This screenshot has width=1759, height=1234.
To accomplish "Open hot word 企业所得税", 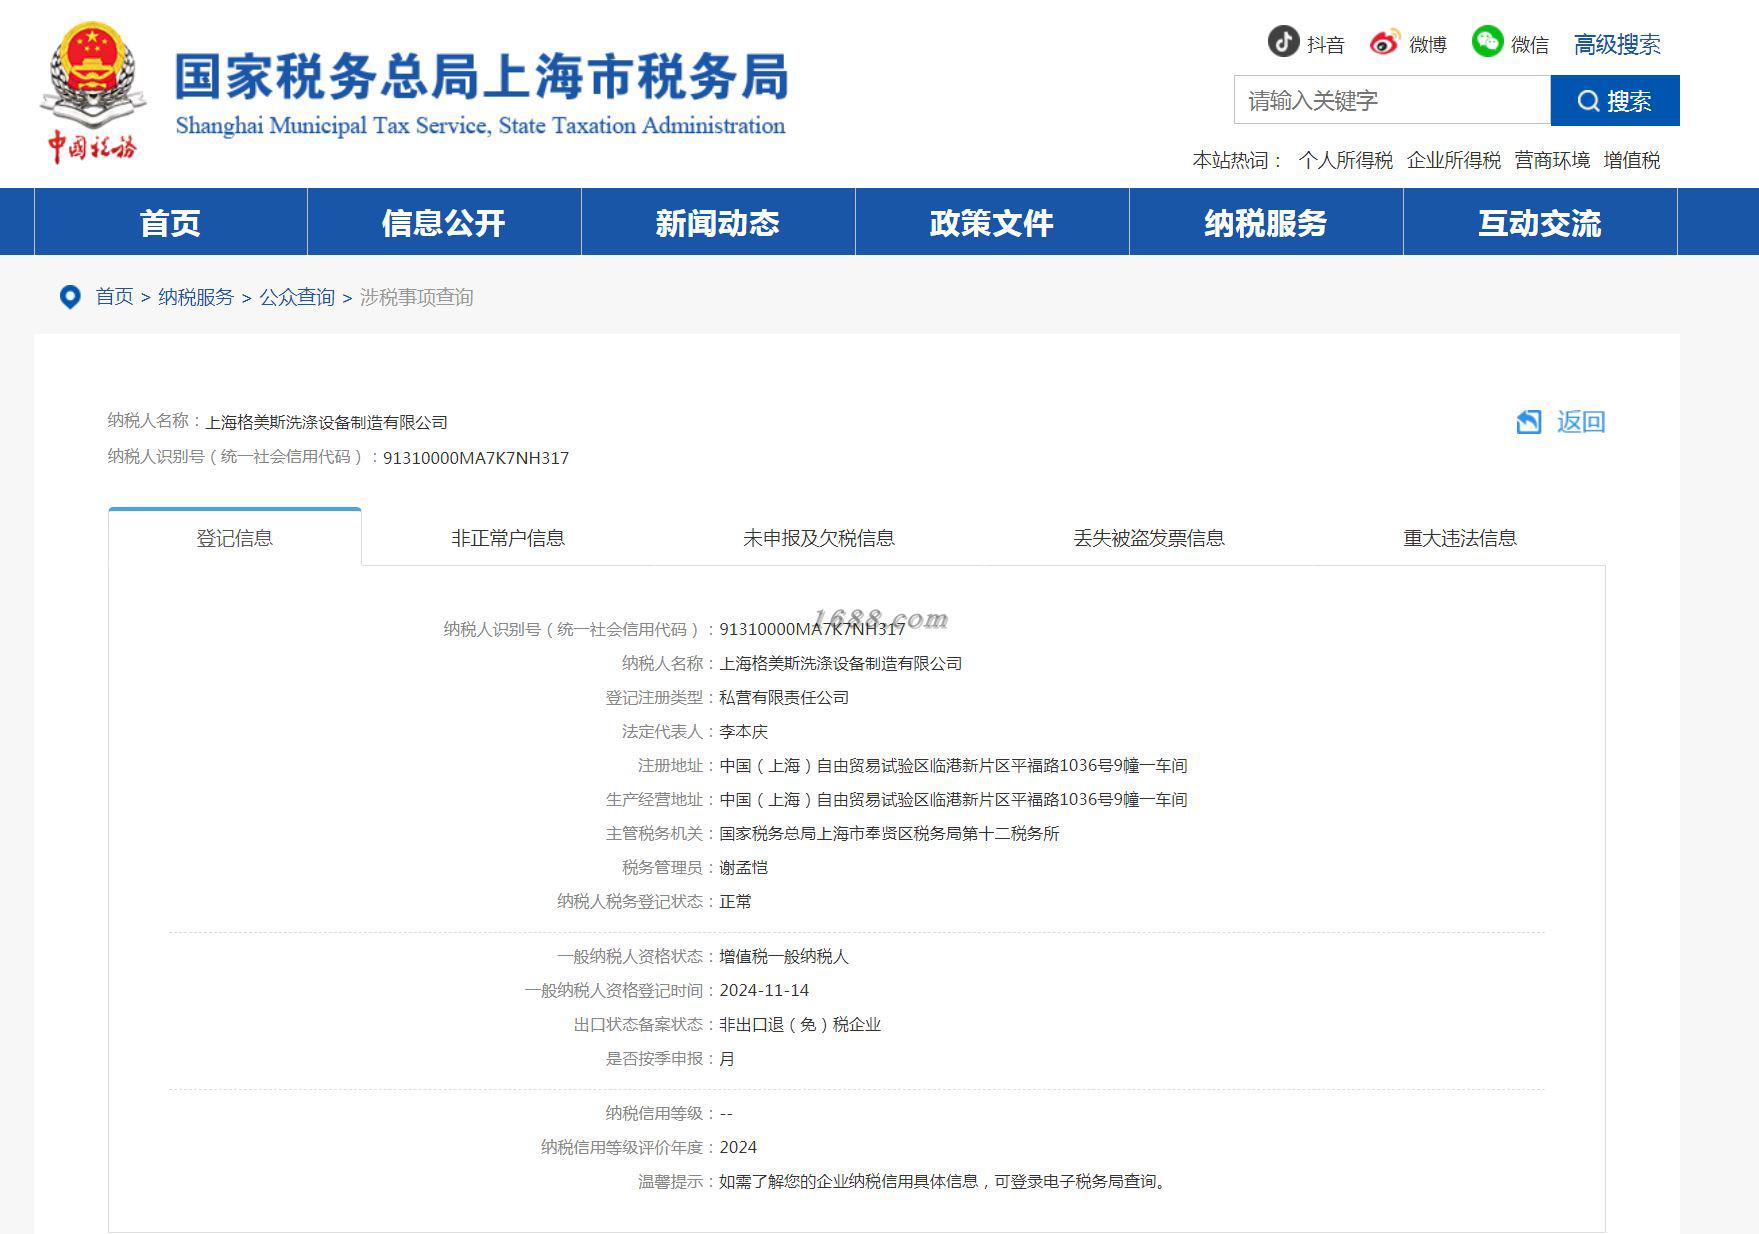I will coord(1453,160).
